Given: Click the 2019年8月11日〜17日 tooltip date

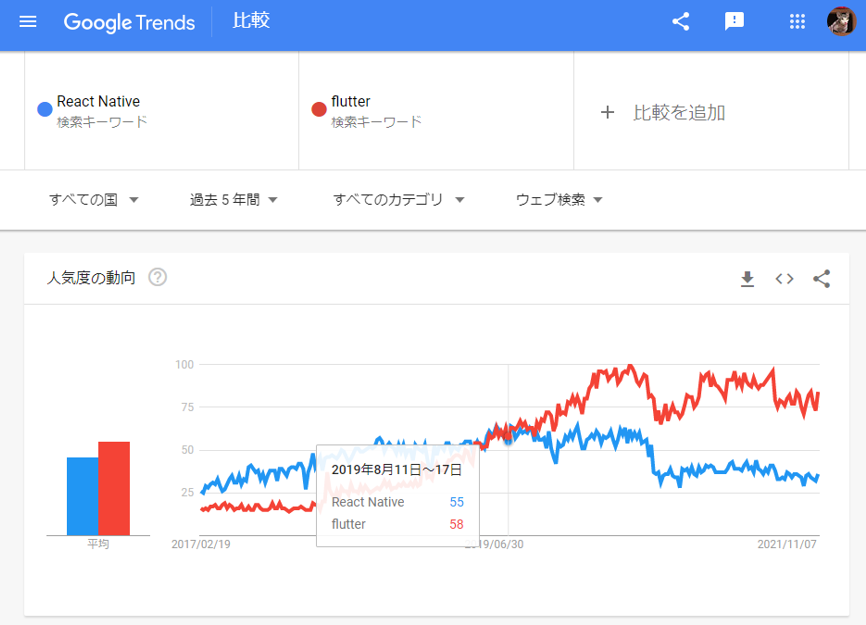Looking at the screenshot, I should click(x=396, y=469).
